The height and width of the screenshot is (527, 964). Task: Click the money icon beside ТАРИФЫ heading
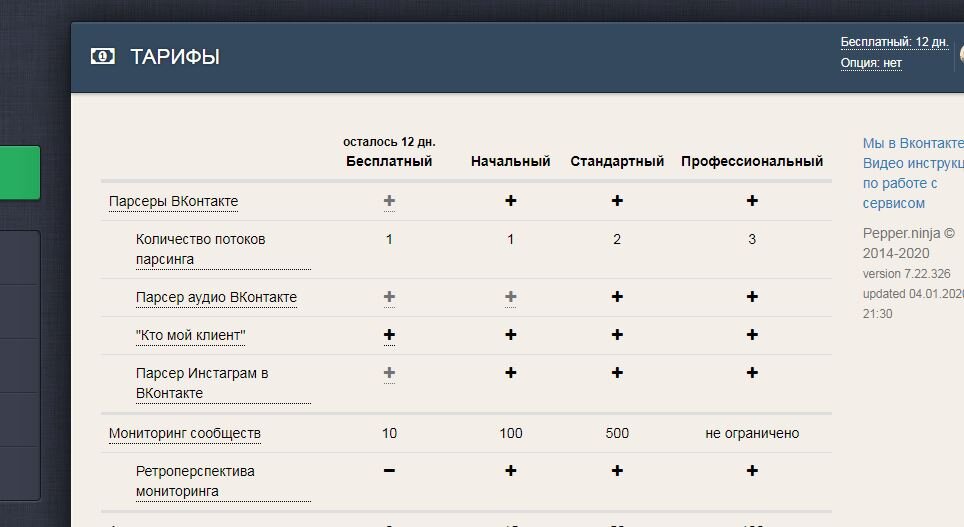pyautogui.click(x=103, y=57)
